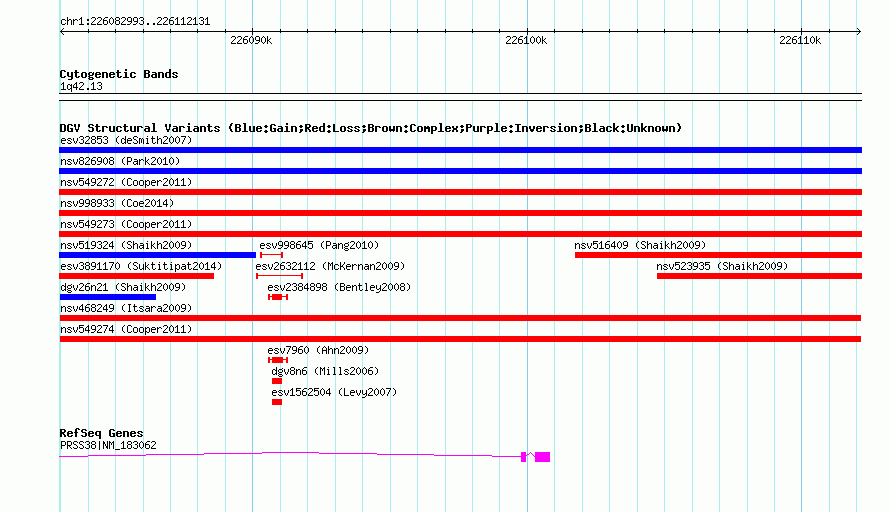Click the esv3891170 (Suktitipat2014) label
The width and height of the screenshot is (890, 512).
click(x=141, y=266)
